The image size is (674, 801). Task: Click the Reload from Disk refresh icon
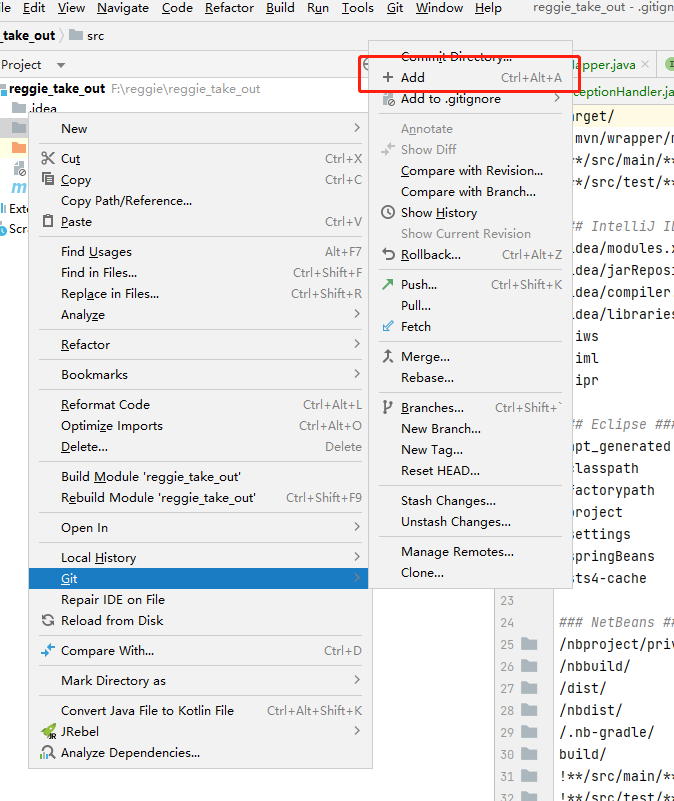[48, 620]
